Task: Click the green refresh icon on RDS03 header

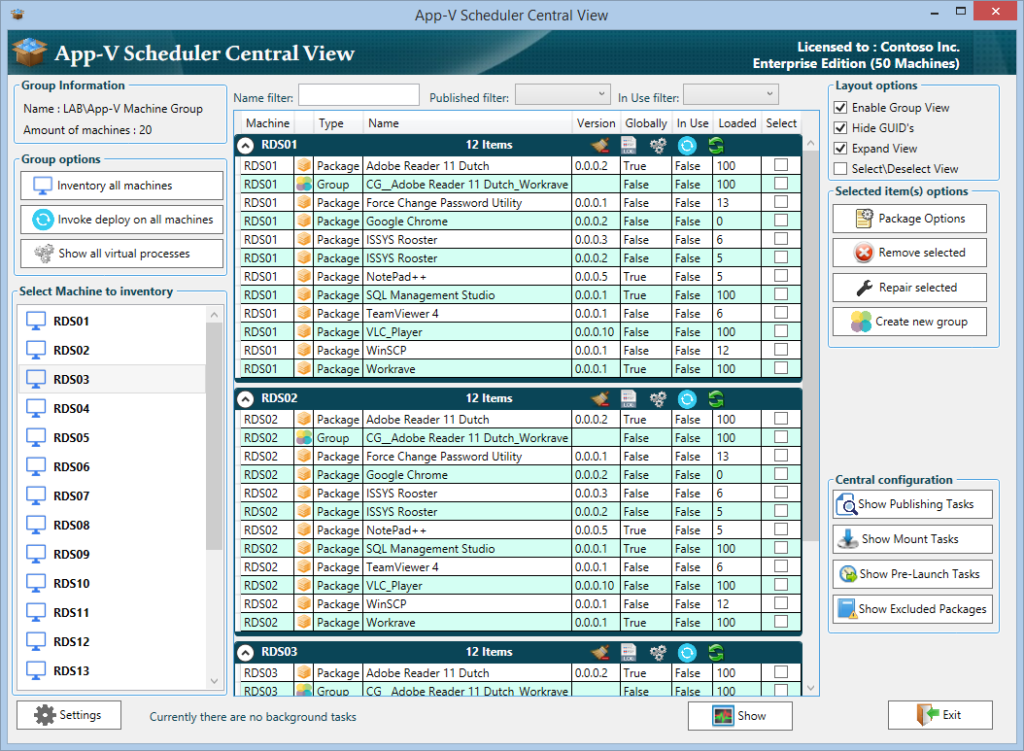Action: click(715, 651)
